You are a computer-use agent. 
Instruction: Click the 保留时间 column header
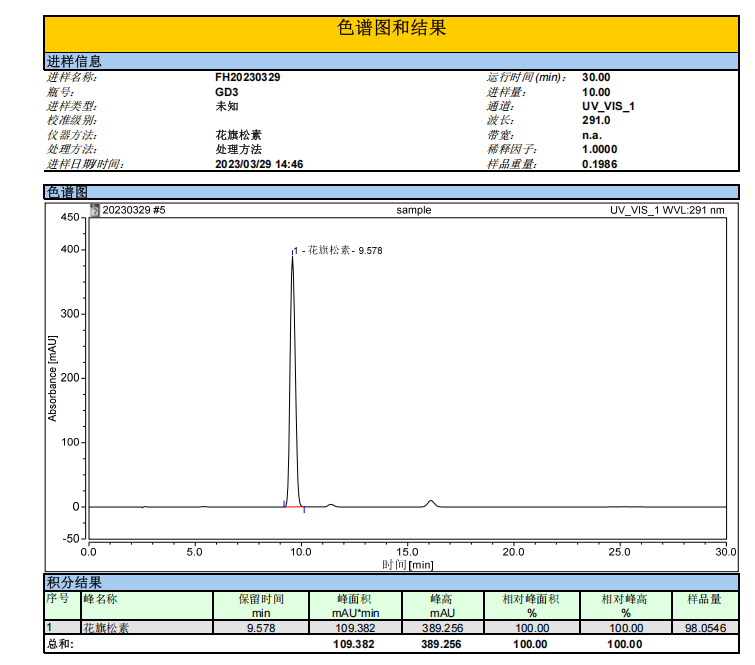(x=261, y=605)
